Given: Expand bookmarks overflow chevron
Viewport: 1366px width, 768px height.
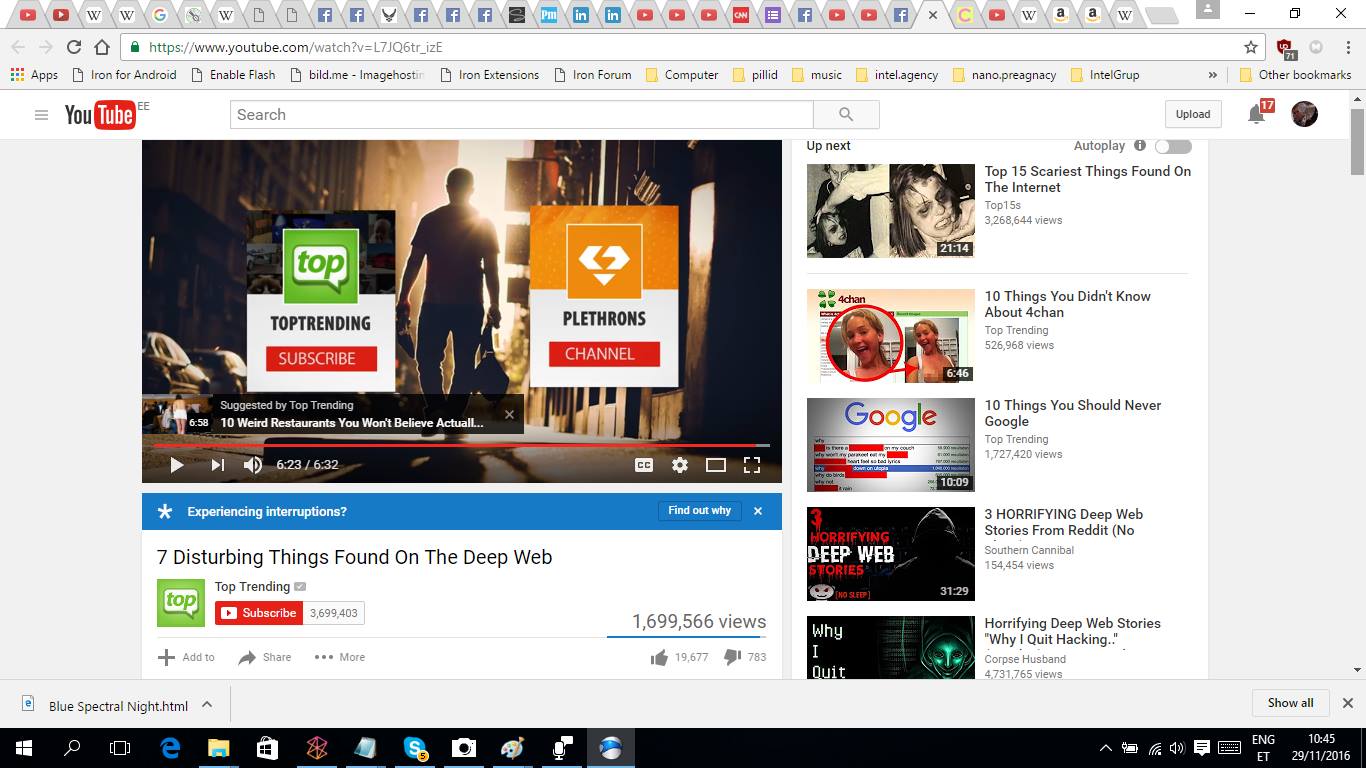Looking at the screenshot, I should point(1213,75).
